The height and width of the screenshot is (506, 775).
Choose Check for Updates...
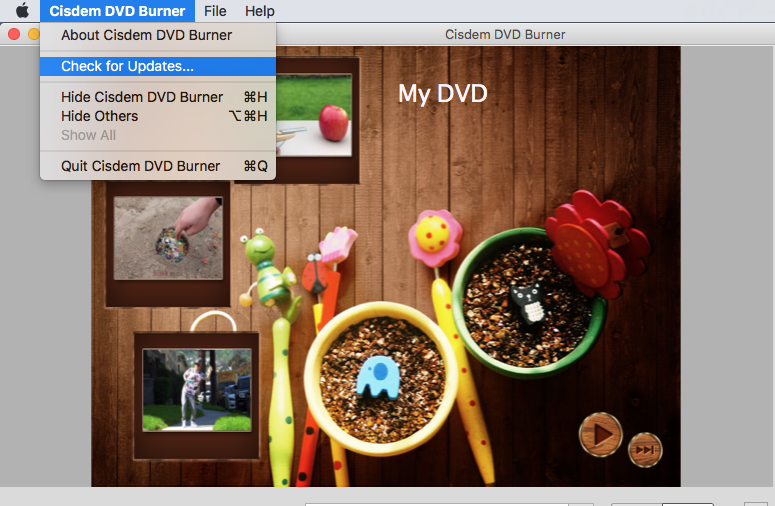click(158, 66)
